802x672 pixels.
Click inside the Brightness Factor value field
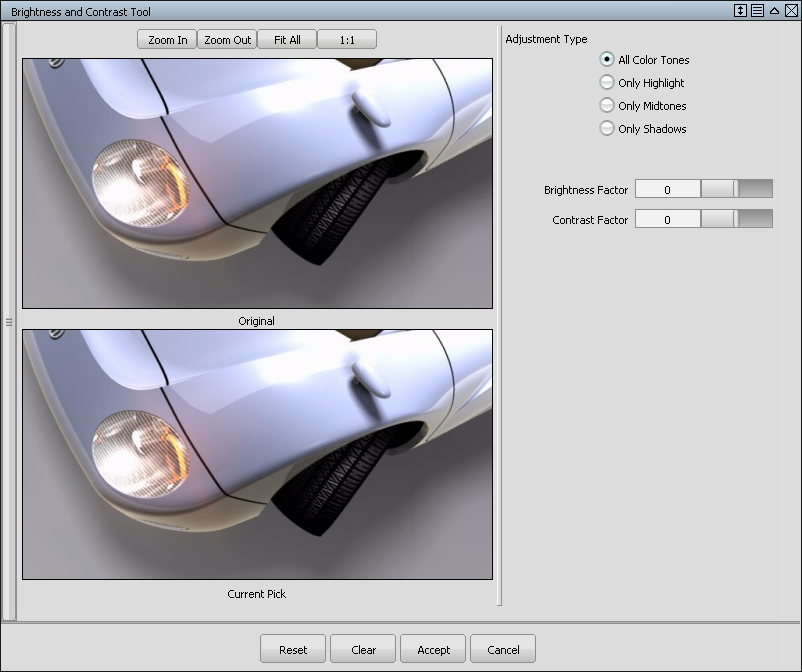click(x=667, y=188)
